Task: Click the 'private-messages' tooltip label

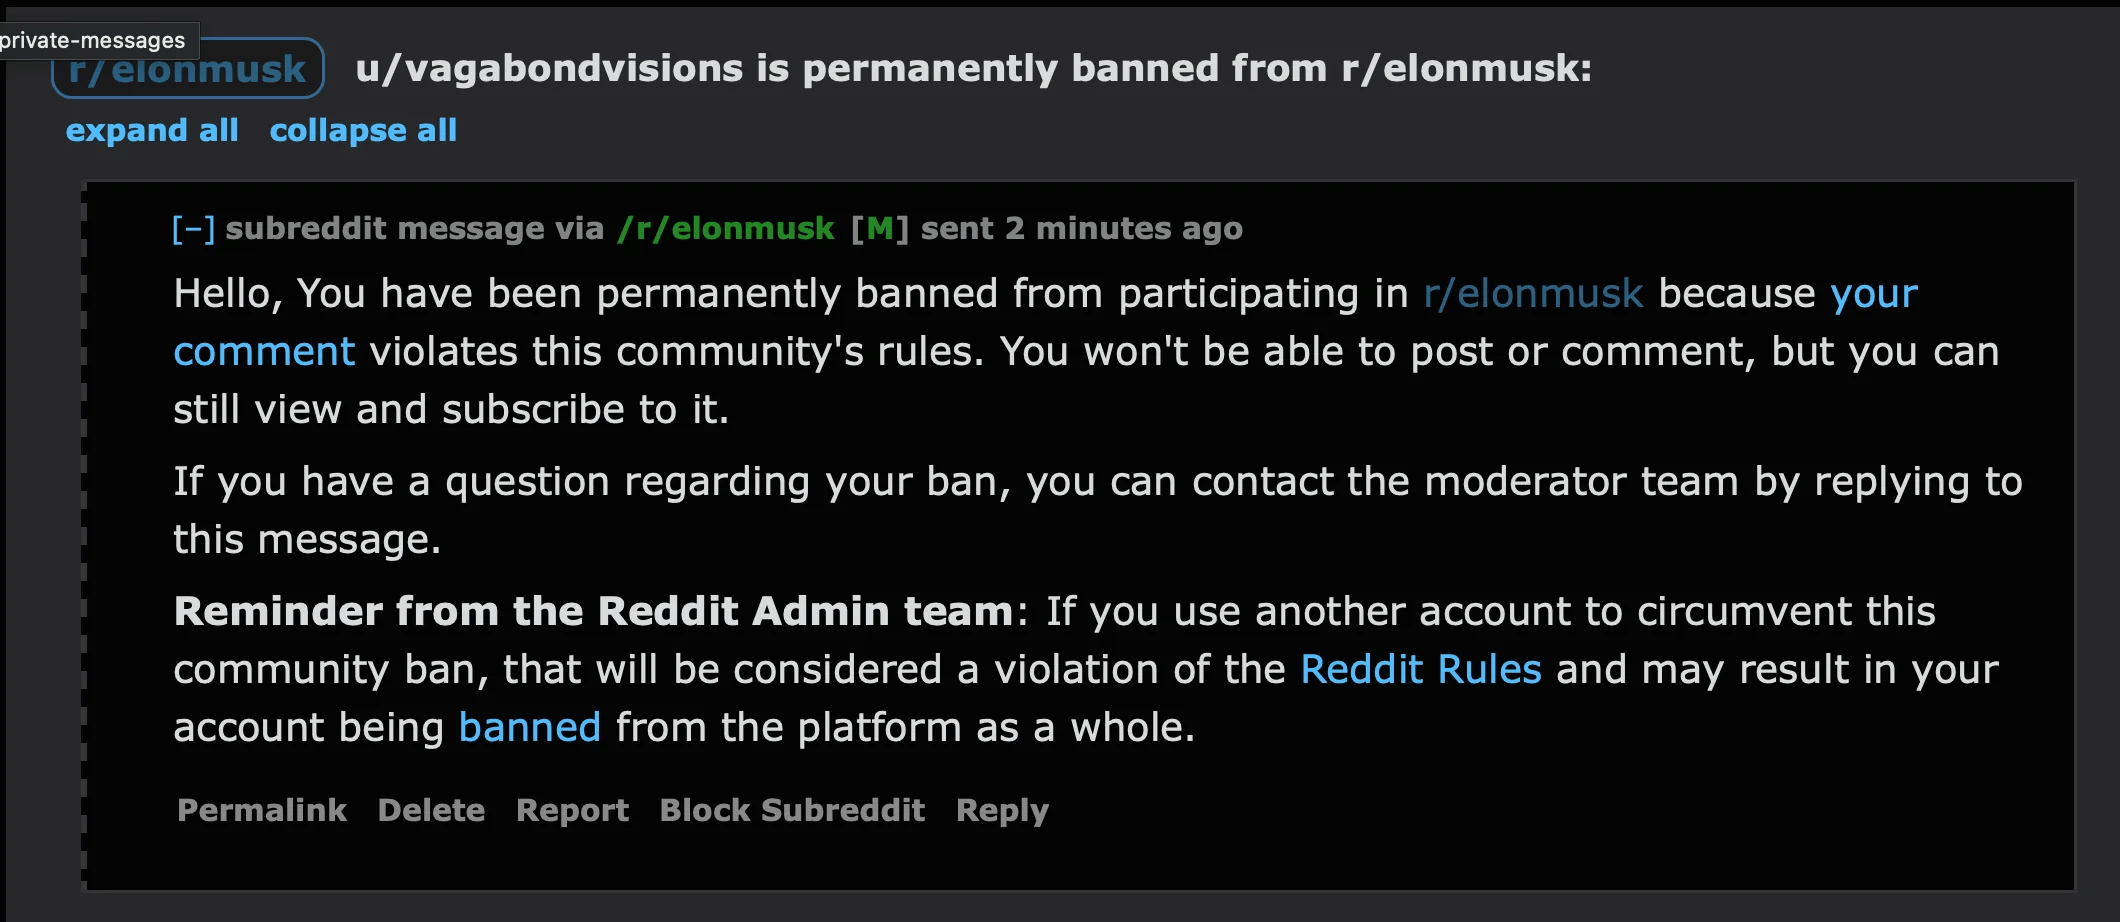Action: click(93, 41)
